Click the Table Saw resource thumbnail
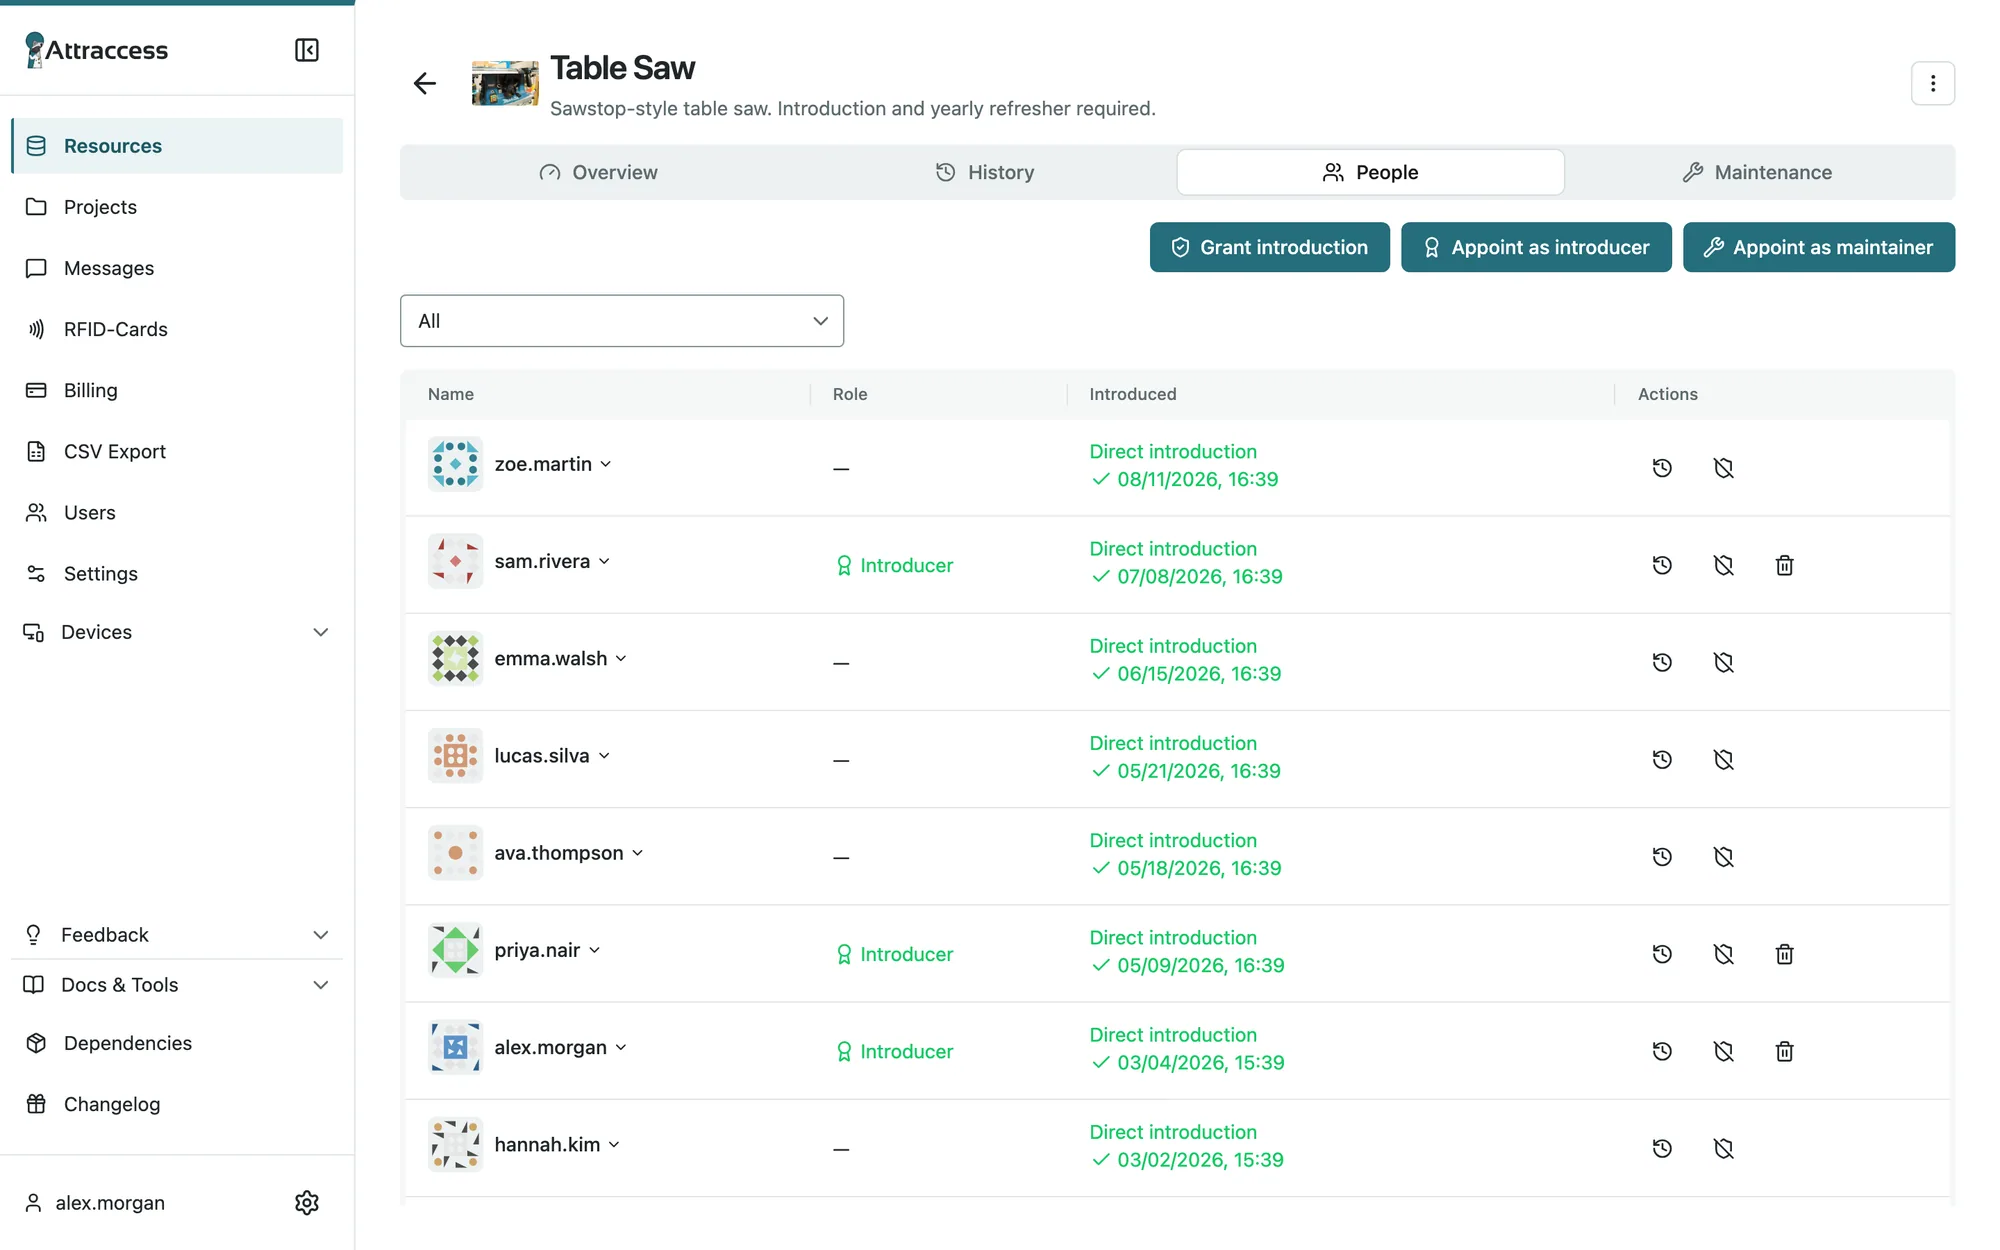Image resolution: width=2000 pixels, height=1250 pixels. [x=505, y=83]
